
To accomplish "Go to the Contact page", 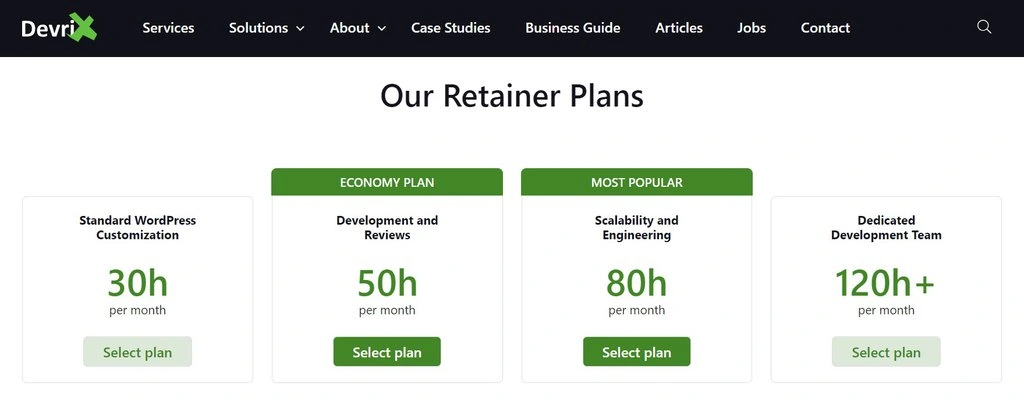I will [825, 28].
